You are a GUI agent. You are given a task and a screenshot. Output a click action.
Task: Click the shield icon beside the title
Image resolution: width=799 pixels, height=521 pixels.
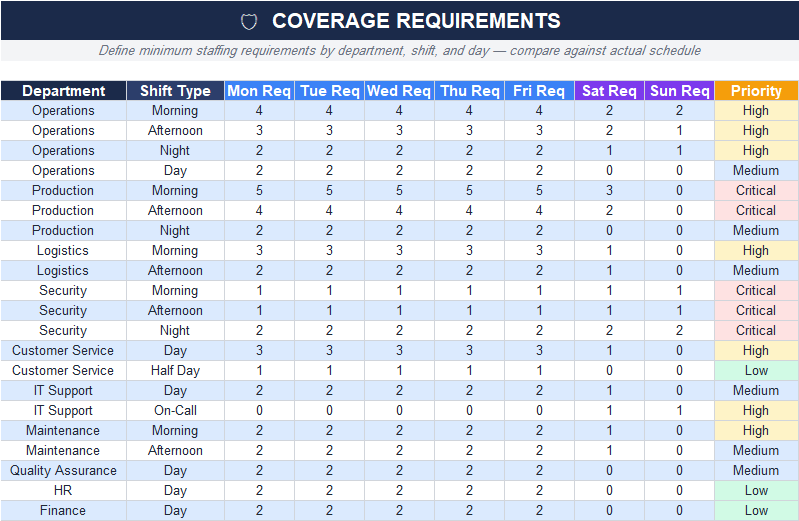pos(249,21)
